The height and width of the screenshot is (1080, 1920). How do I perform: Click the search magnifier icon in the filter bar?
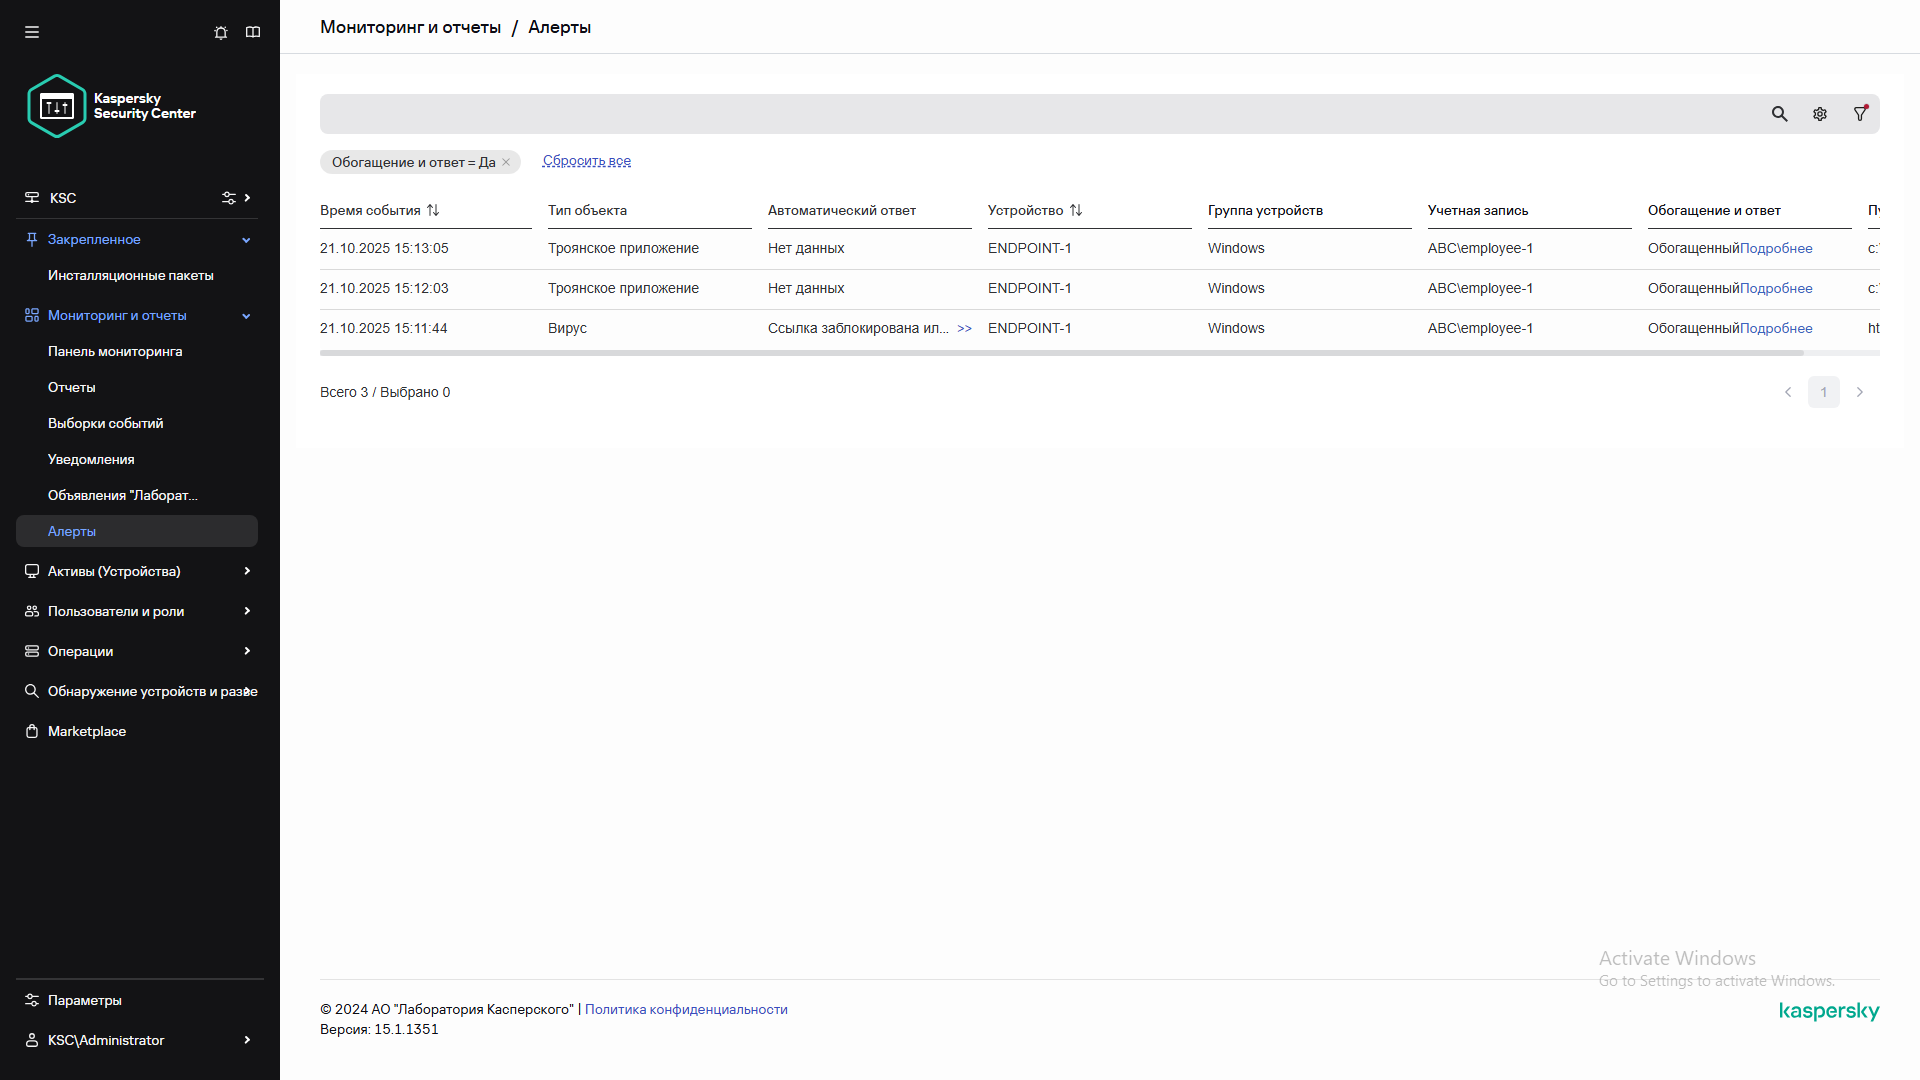coord(1779,114)
